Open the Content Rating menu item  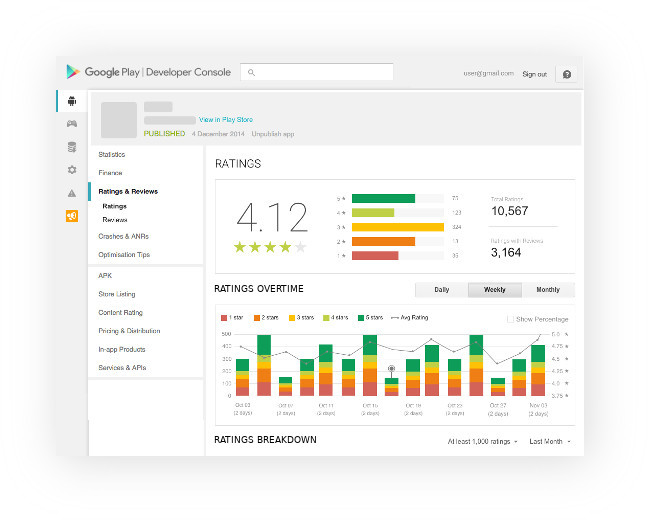coord(121,312)
